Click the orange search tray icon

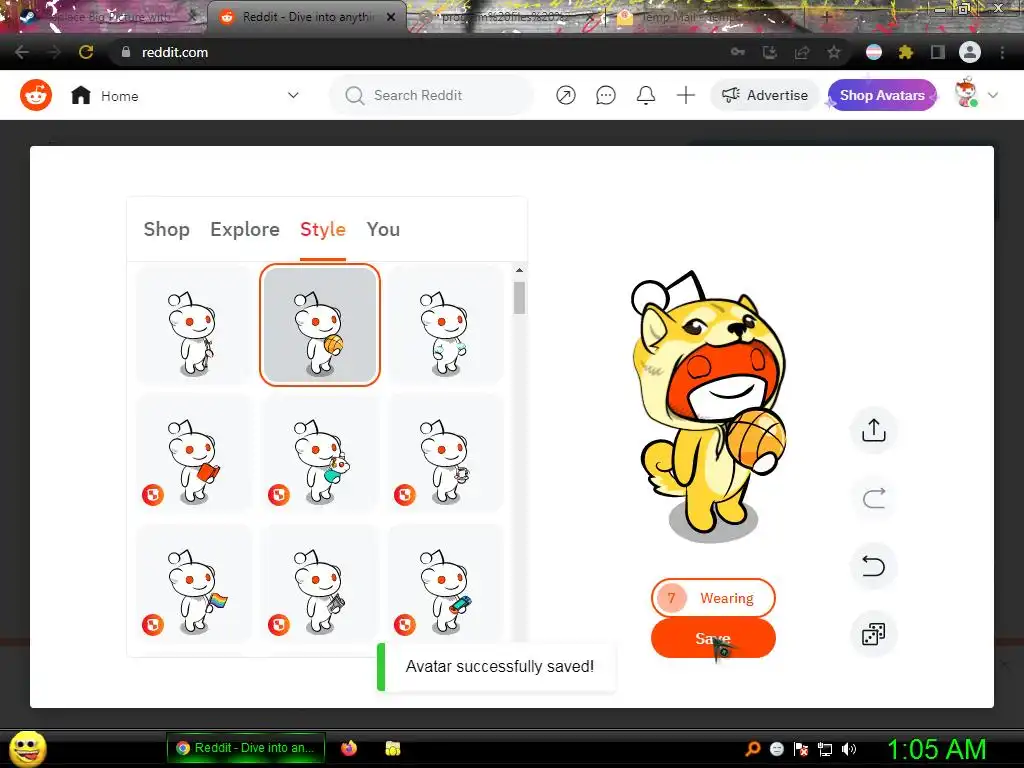752,748
